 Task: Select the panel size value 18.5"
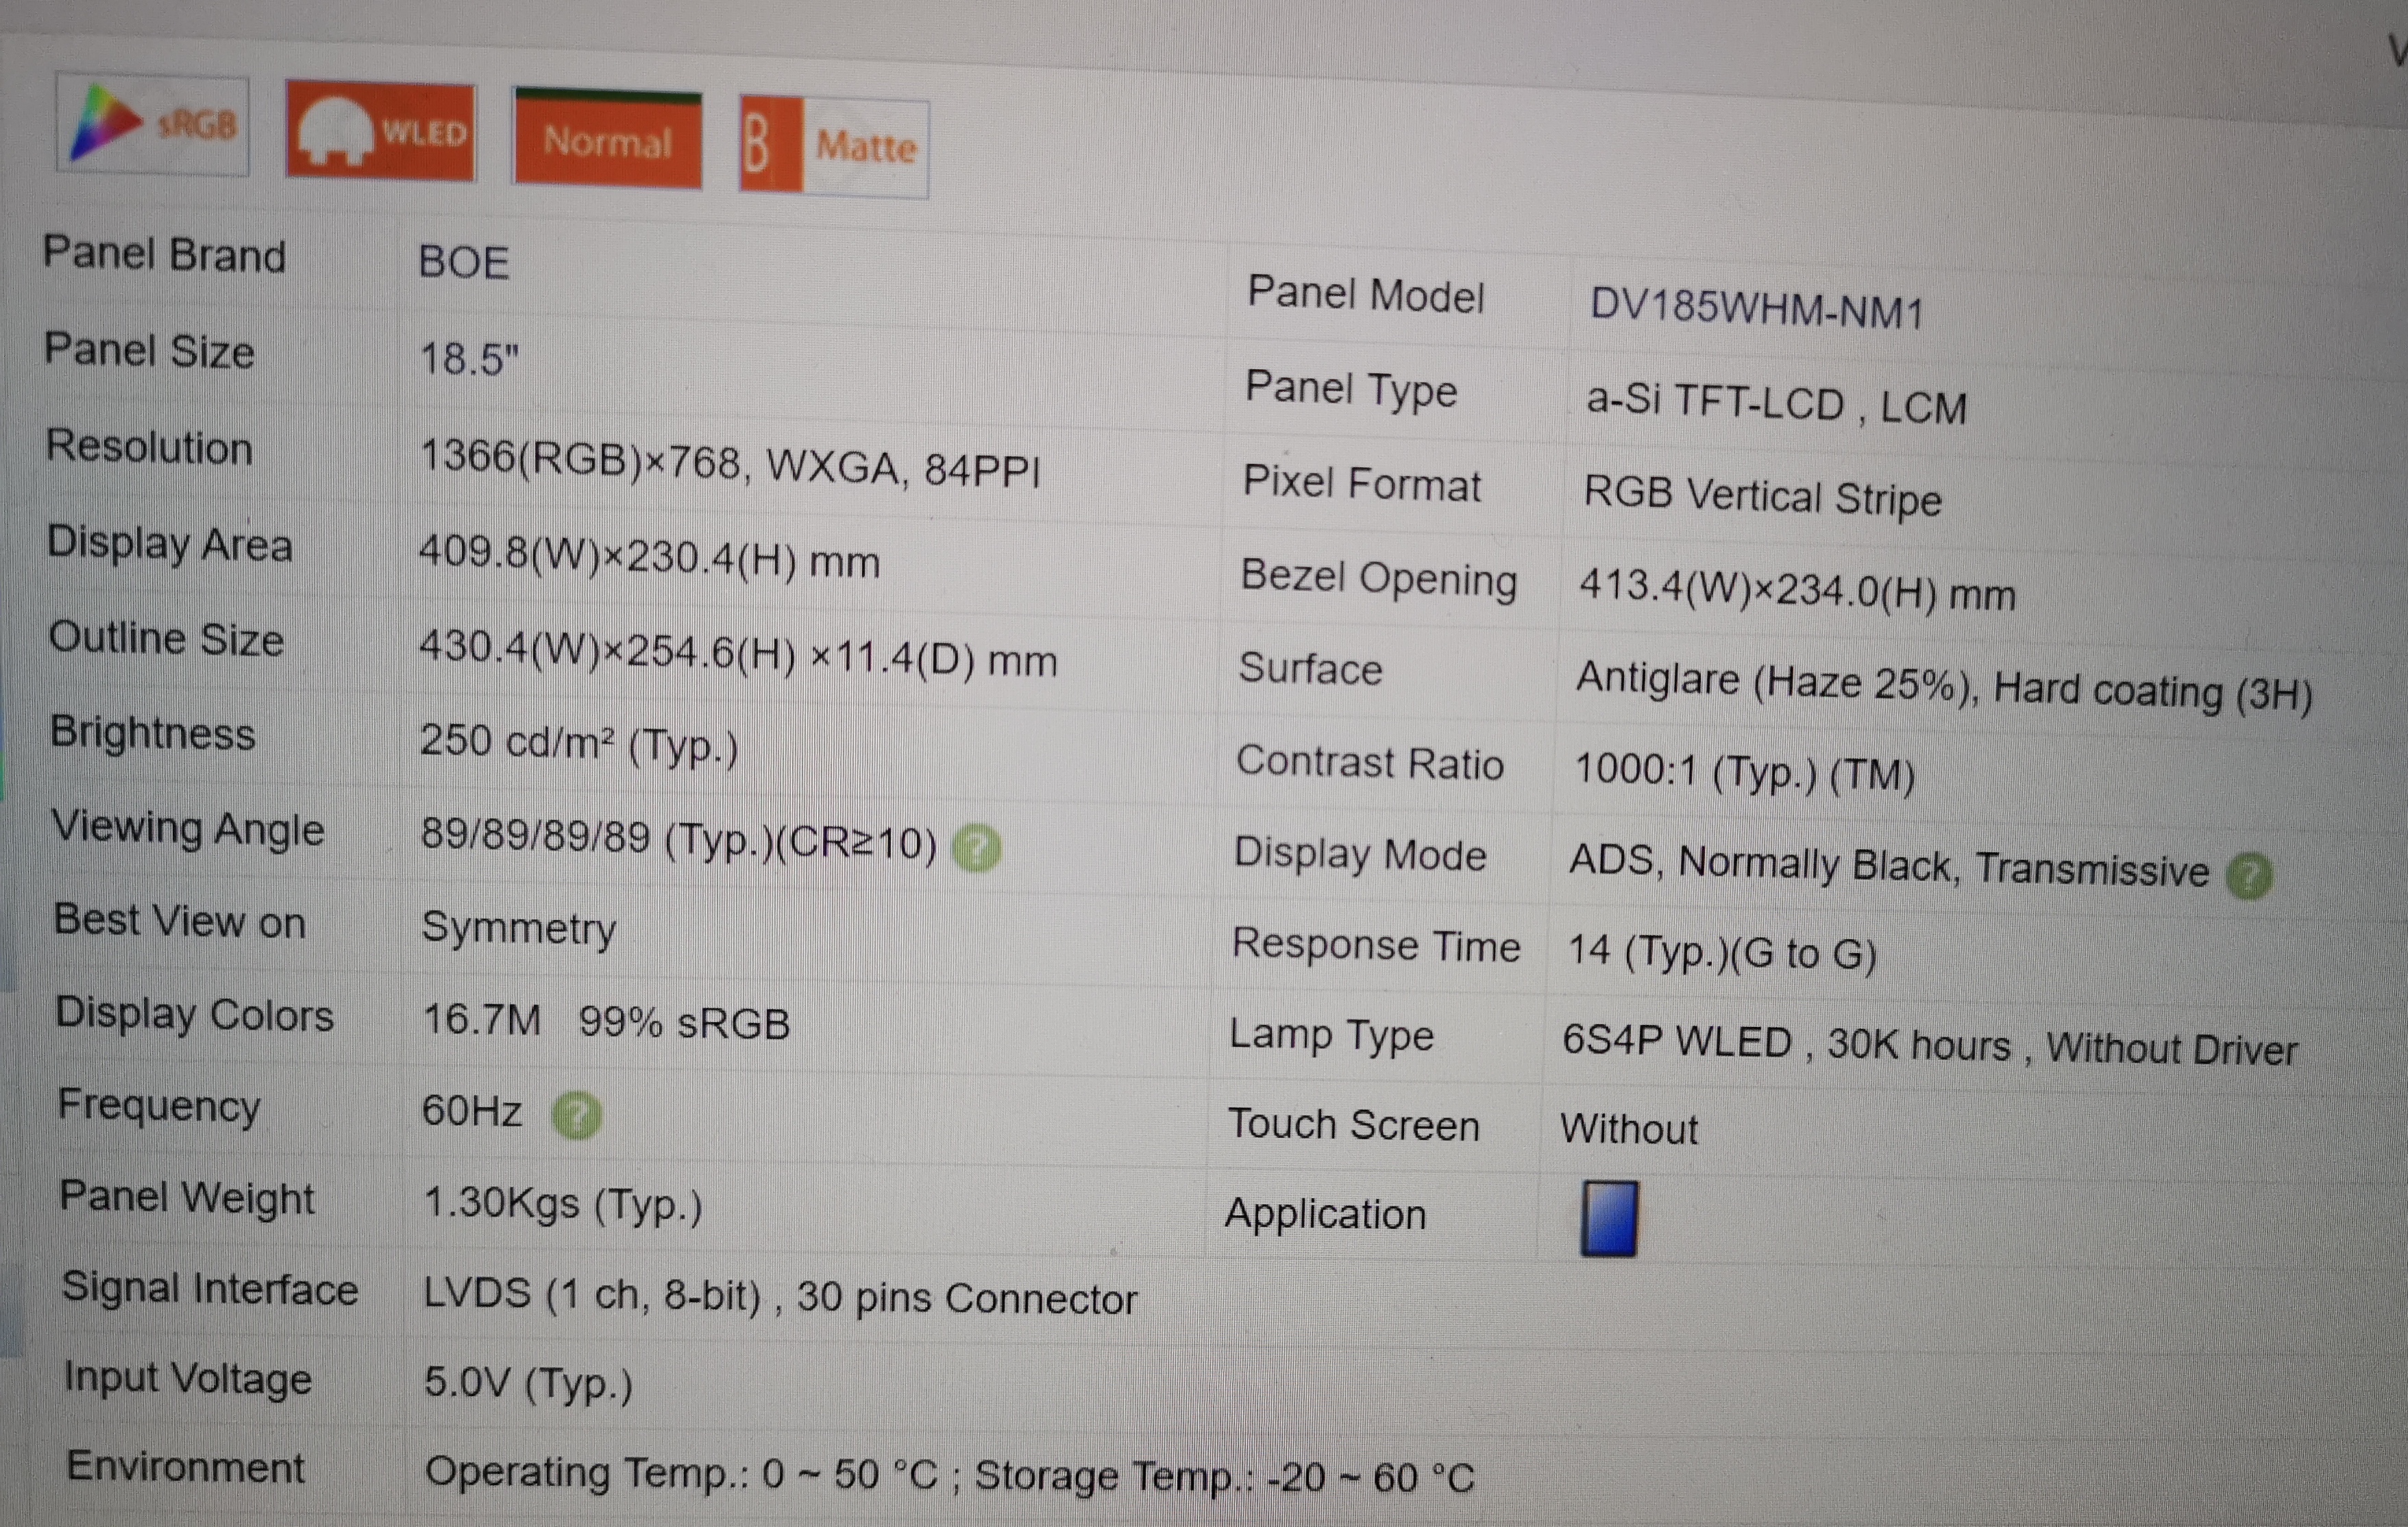click(469, 359)
